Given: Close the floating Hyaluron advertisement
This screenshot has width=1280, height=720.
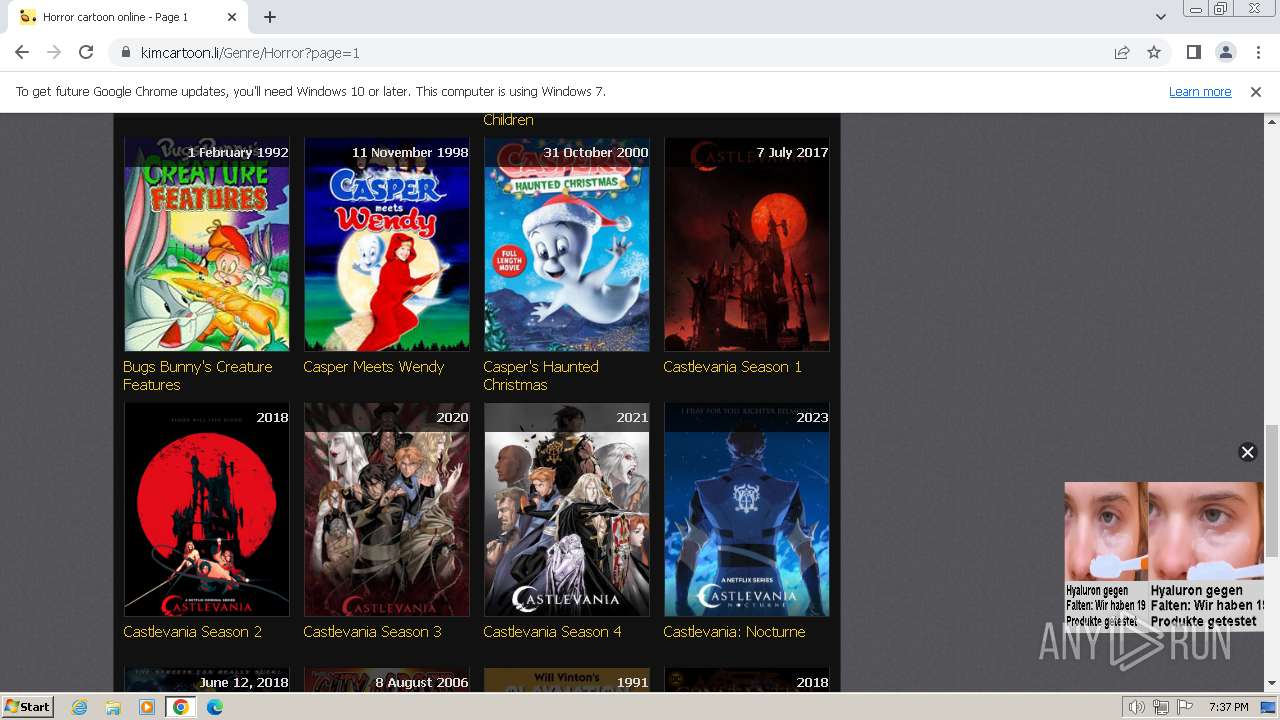Looking at the screenshot, I should tap(1247, 452).
